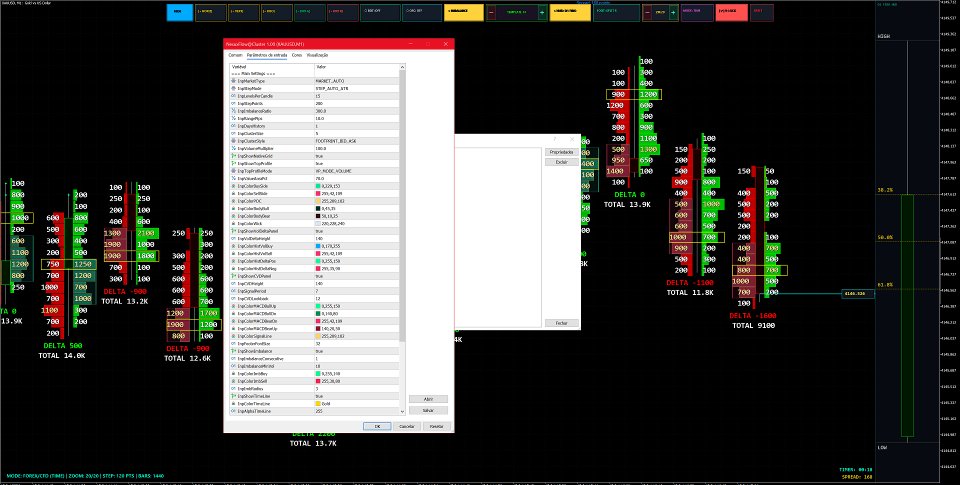Click the light blue button in the top toolbar

179,12
